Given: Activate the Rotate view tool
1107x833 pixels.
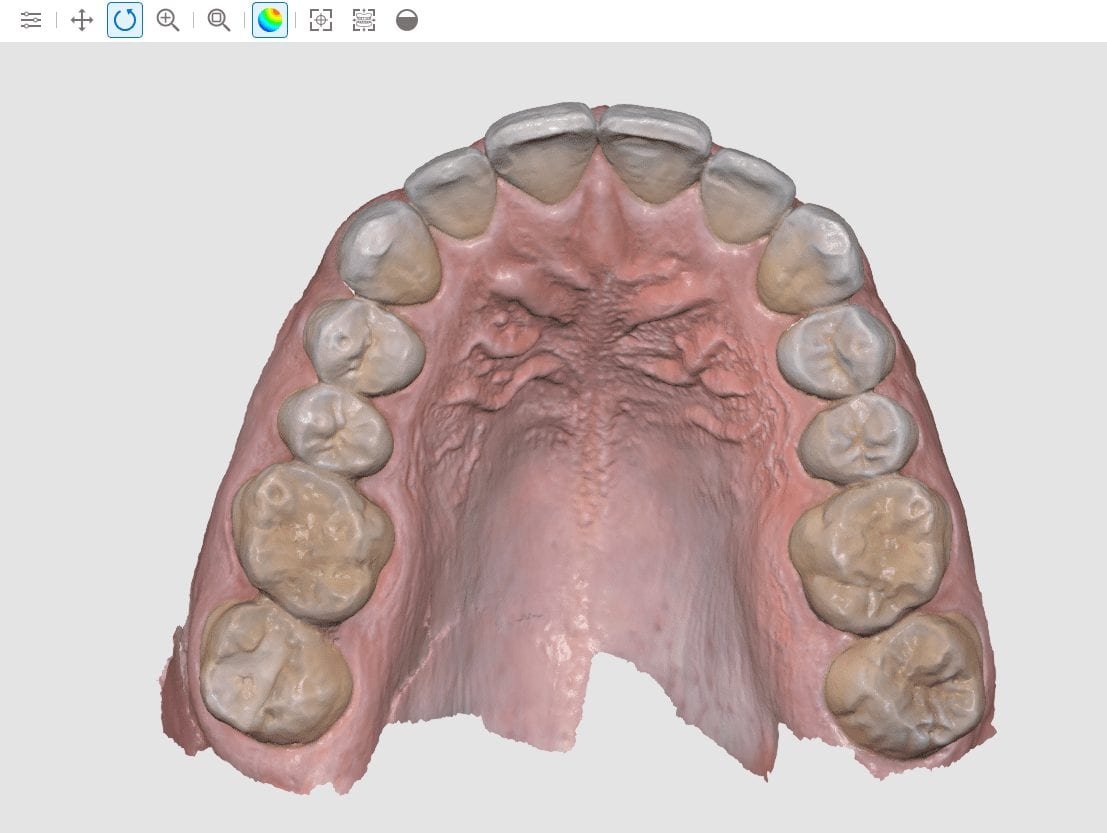Looking at the screenshot, I should tap(125, 20).
